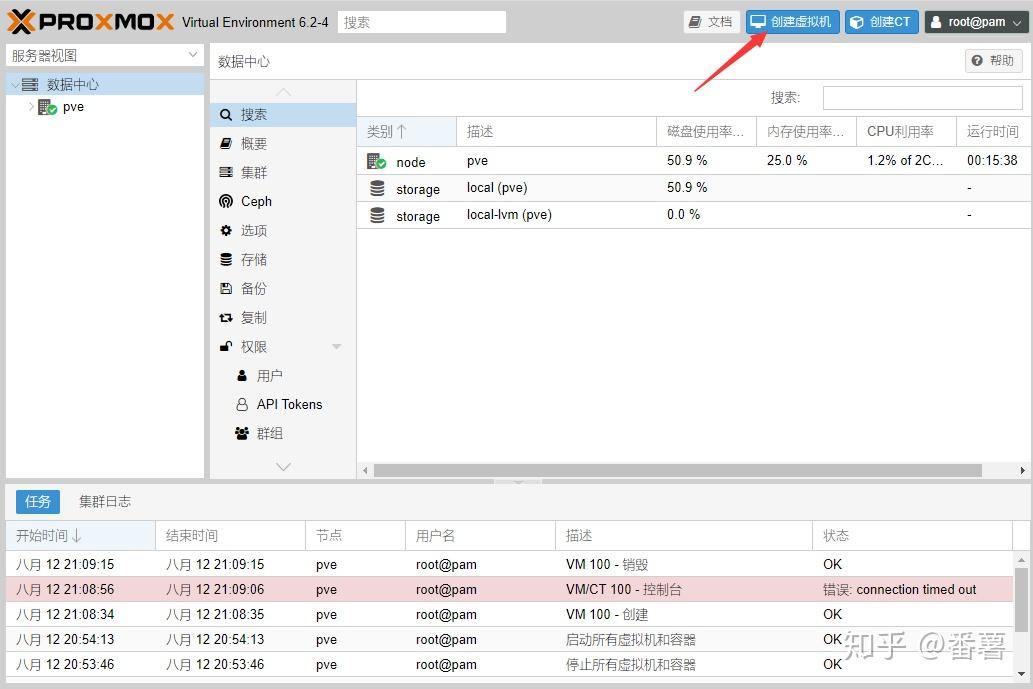Viewport: 1033px width, 689px height.
Task: Expand the pve node in the tree
Action: 31,107
